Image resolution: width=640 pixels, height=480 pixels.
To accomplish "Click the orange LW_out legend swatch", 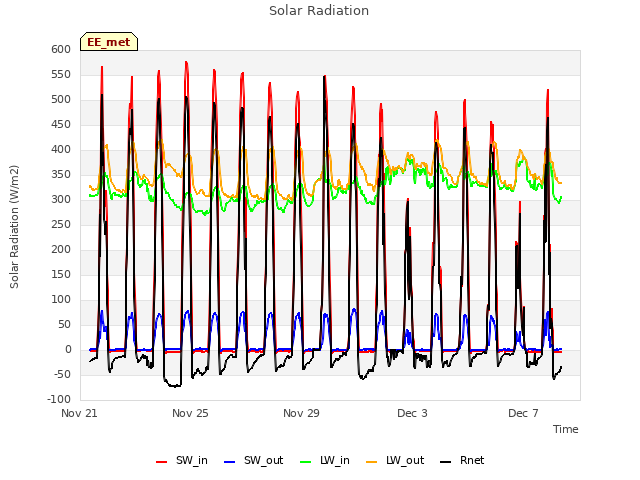I will [371, 462].
